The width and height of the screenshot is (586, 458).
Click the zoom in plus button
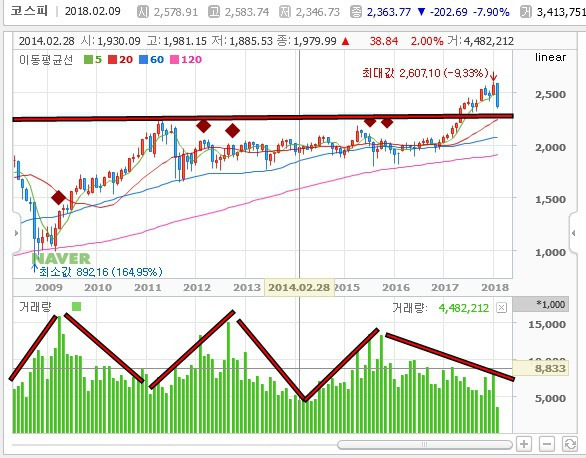coord(524,444)
